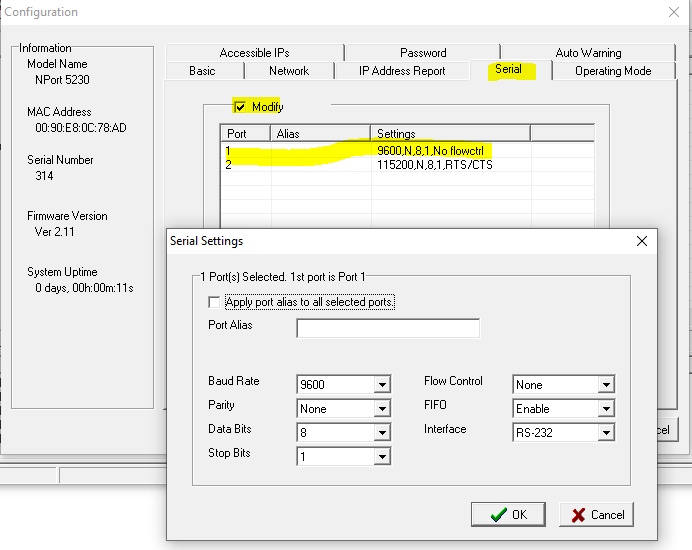
Task: Expand the Parity dropdown
Action: tap(381, 409)
